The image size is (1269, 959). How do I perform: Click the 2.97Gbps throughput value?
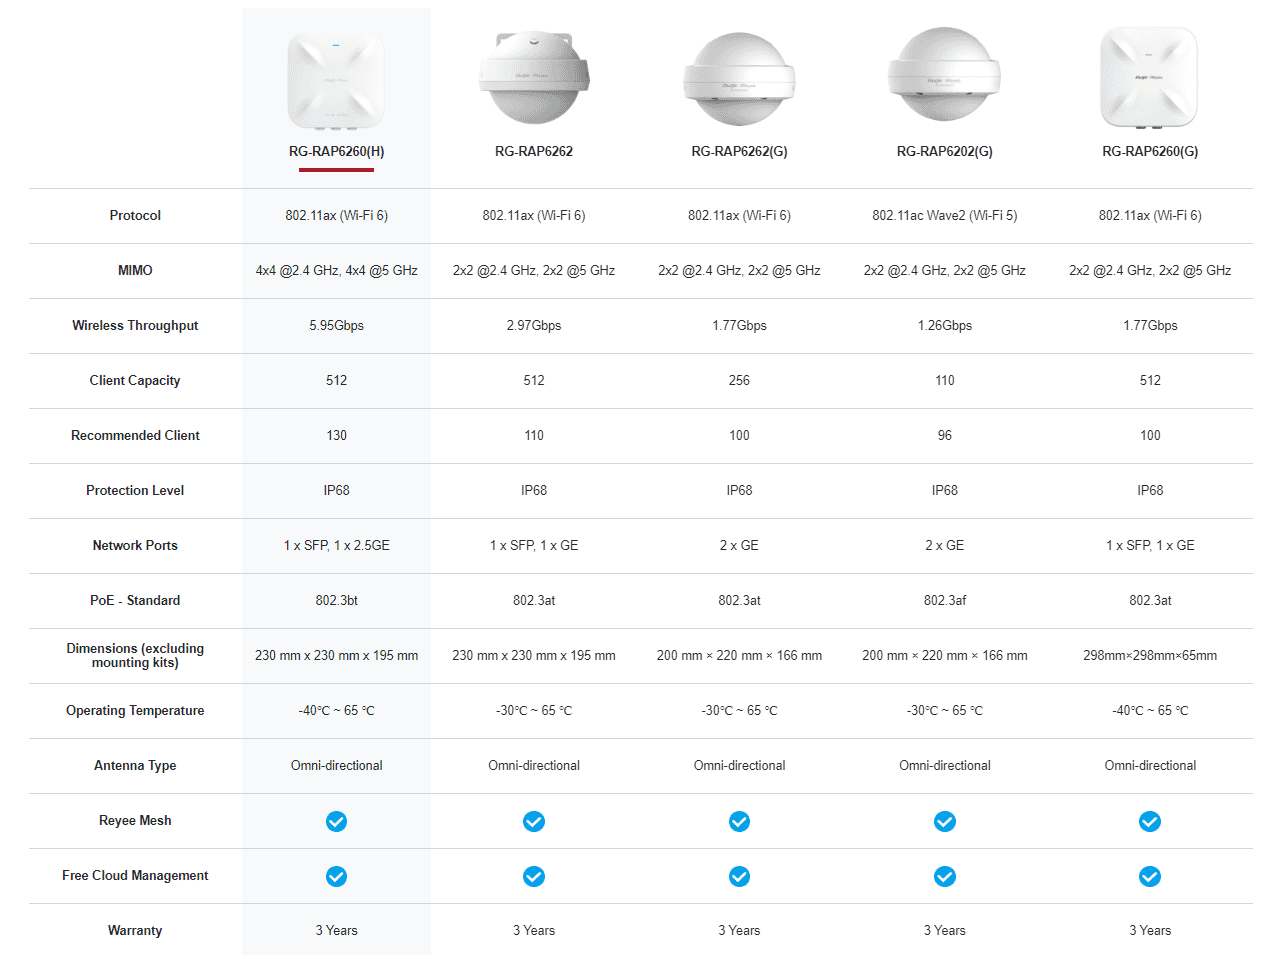tap(534, 325)
